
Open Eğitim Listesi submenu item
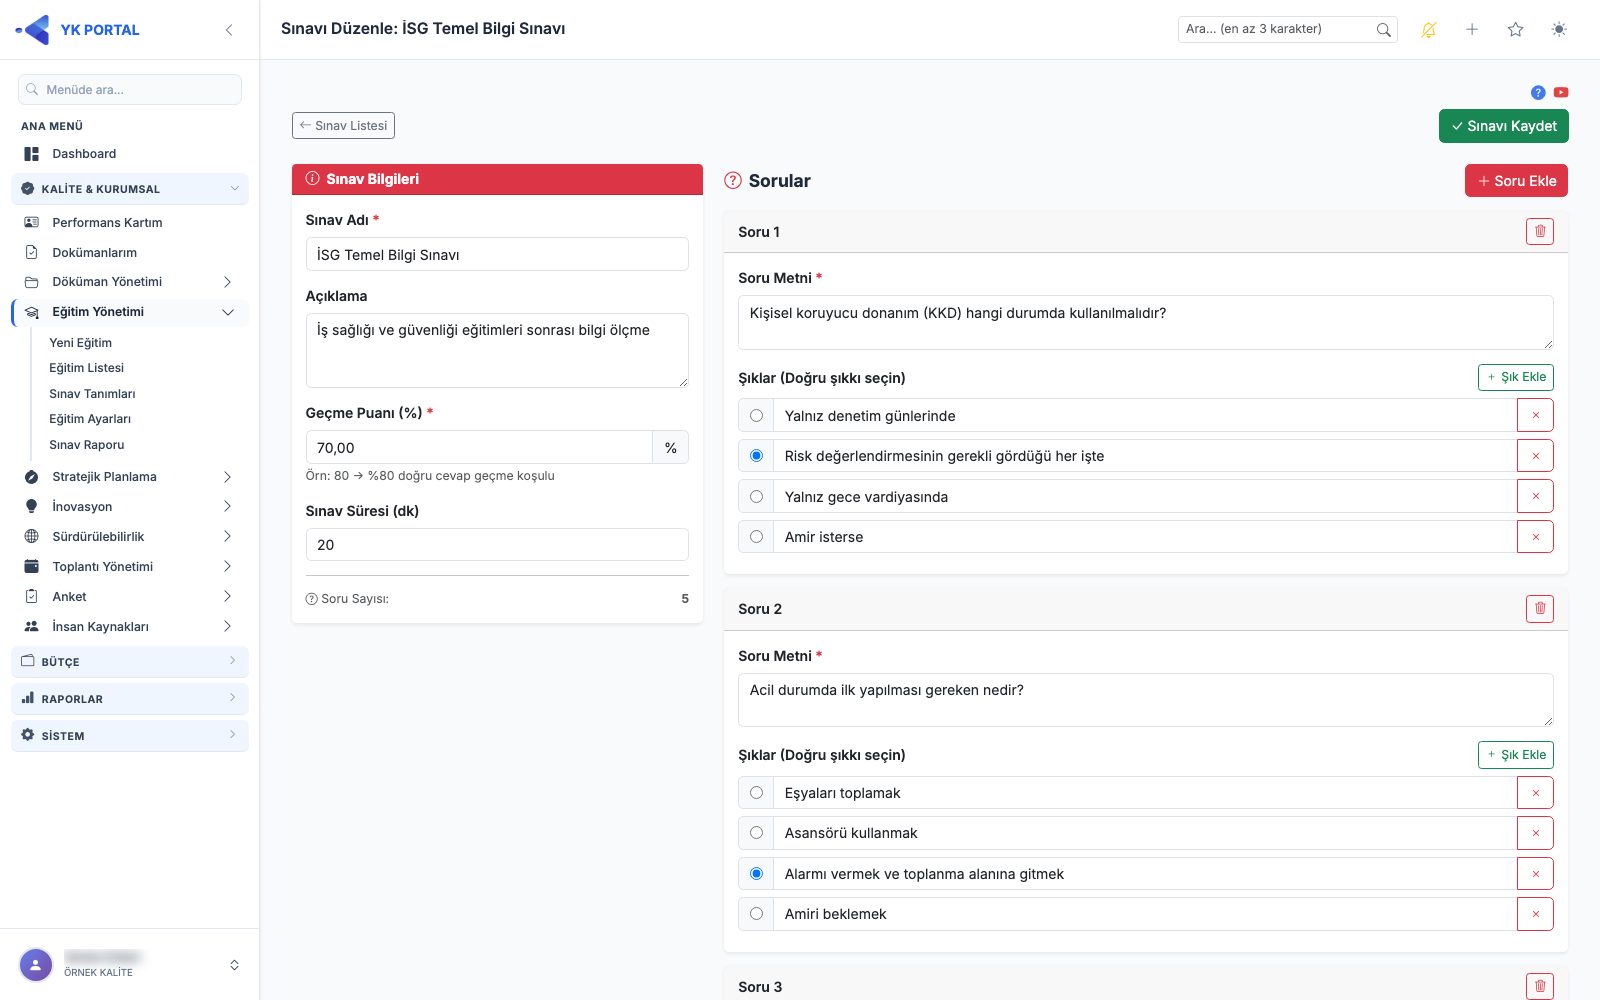tap(86, 368)
